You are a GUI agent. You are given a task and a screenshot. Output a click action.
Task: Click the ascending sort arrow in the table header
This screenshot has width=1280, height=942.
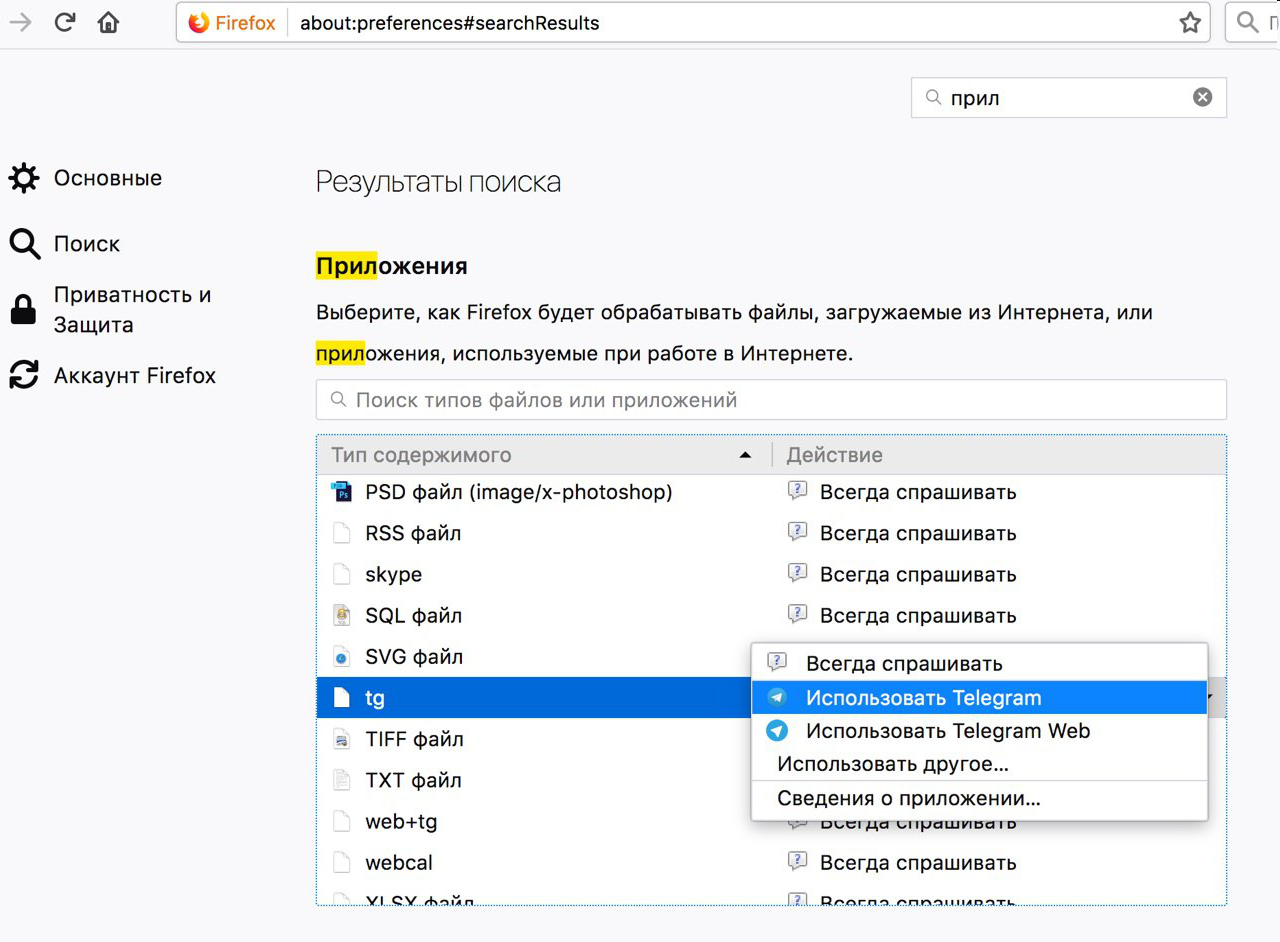tap(745, 456)
